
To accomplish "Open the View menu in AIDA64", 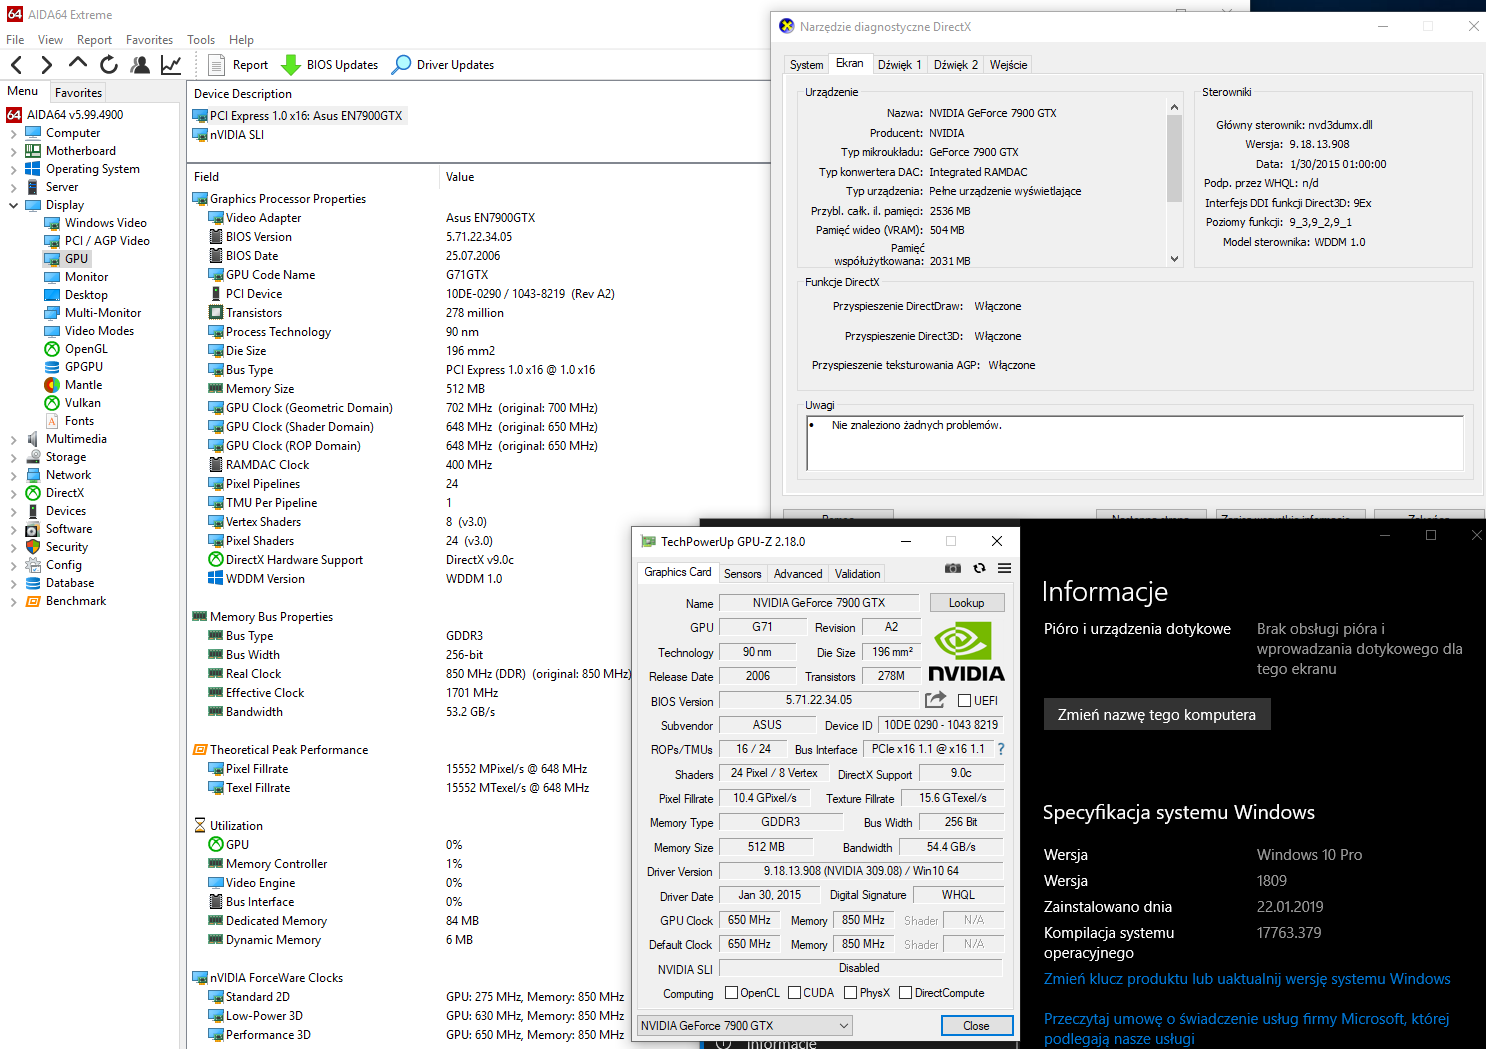I will point(50,40).
